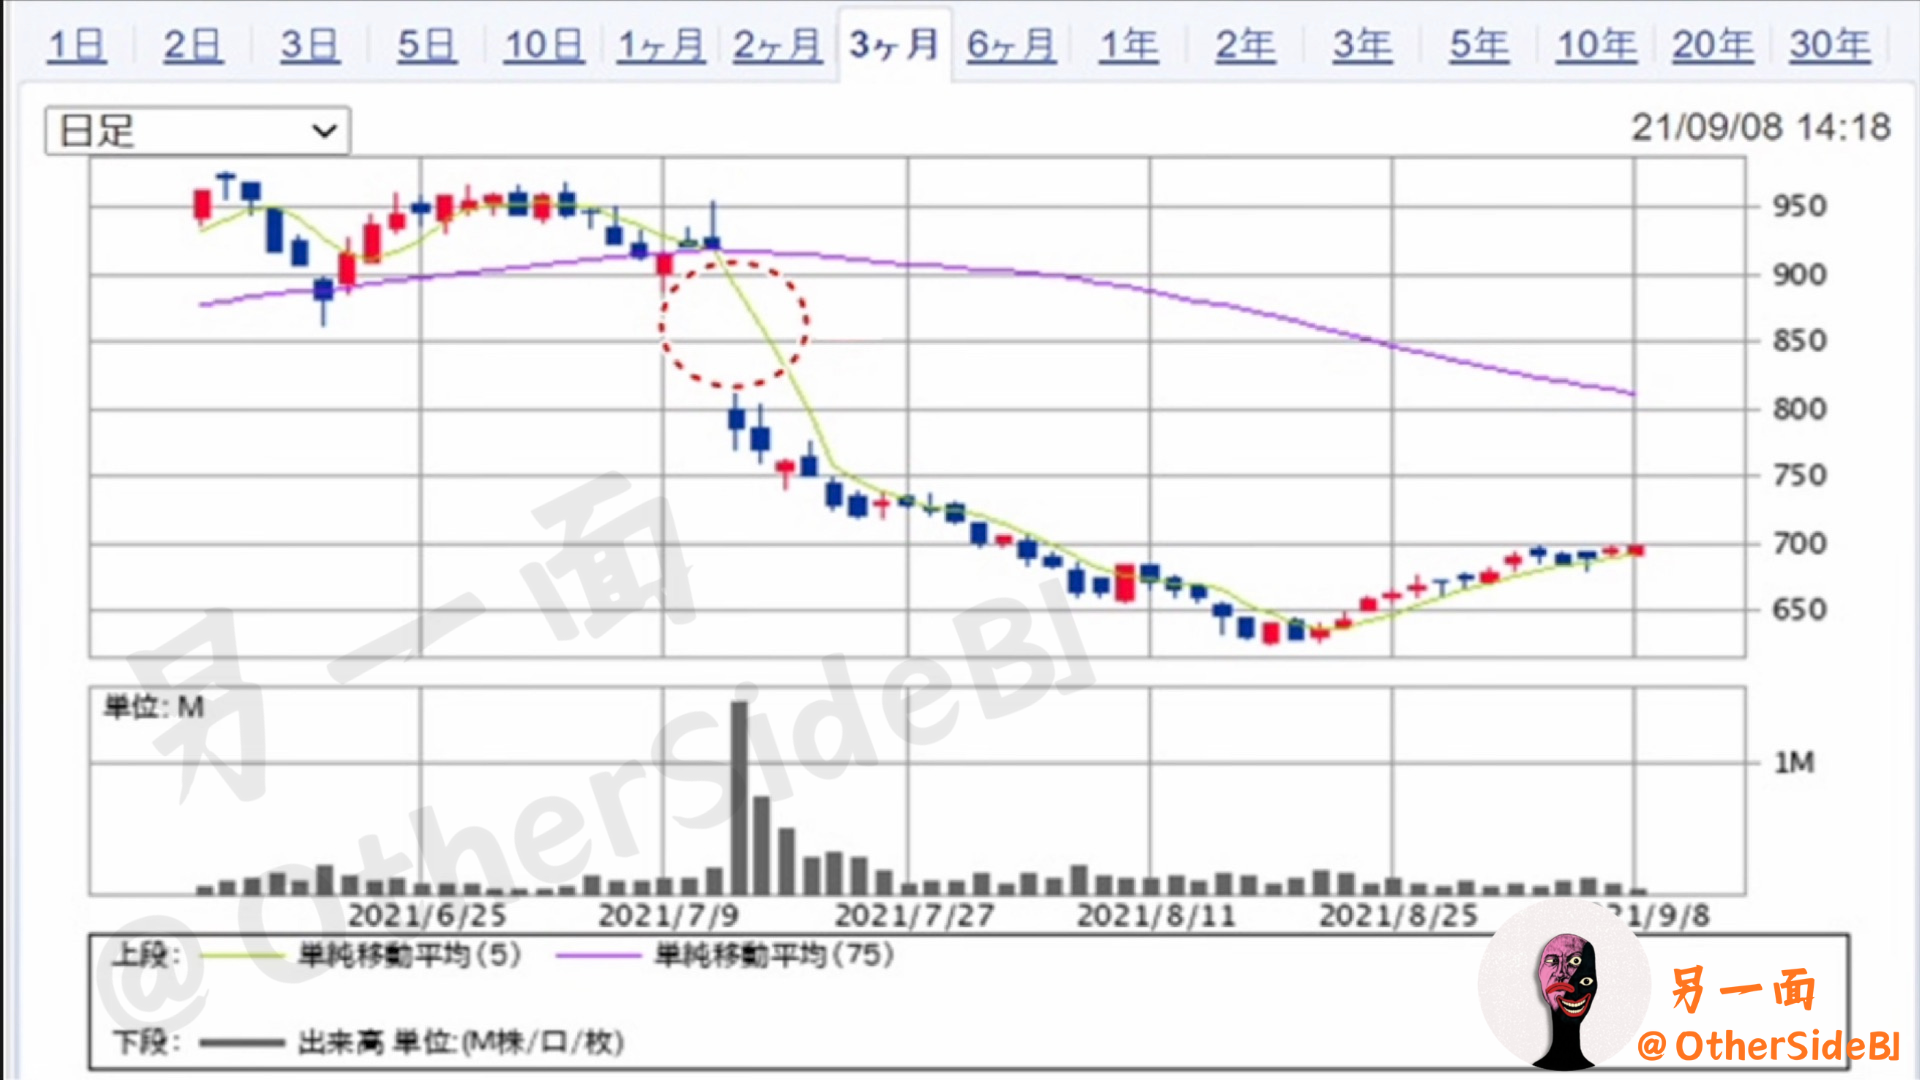Choose the 3年 time range
This screenshot has height=1080, width=1920.
point(1362,45)
